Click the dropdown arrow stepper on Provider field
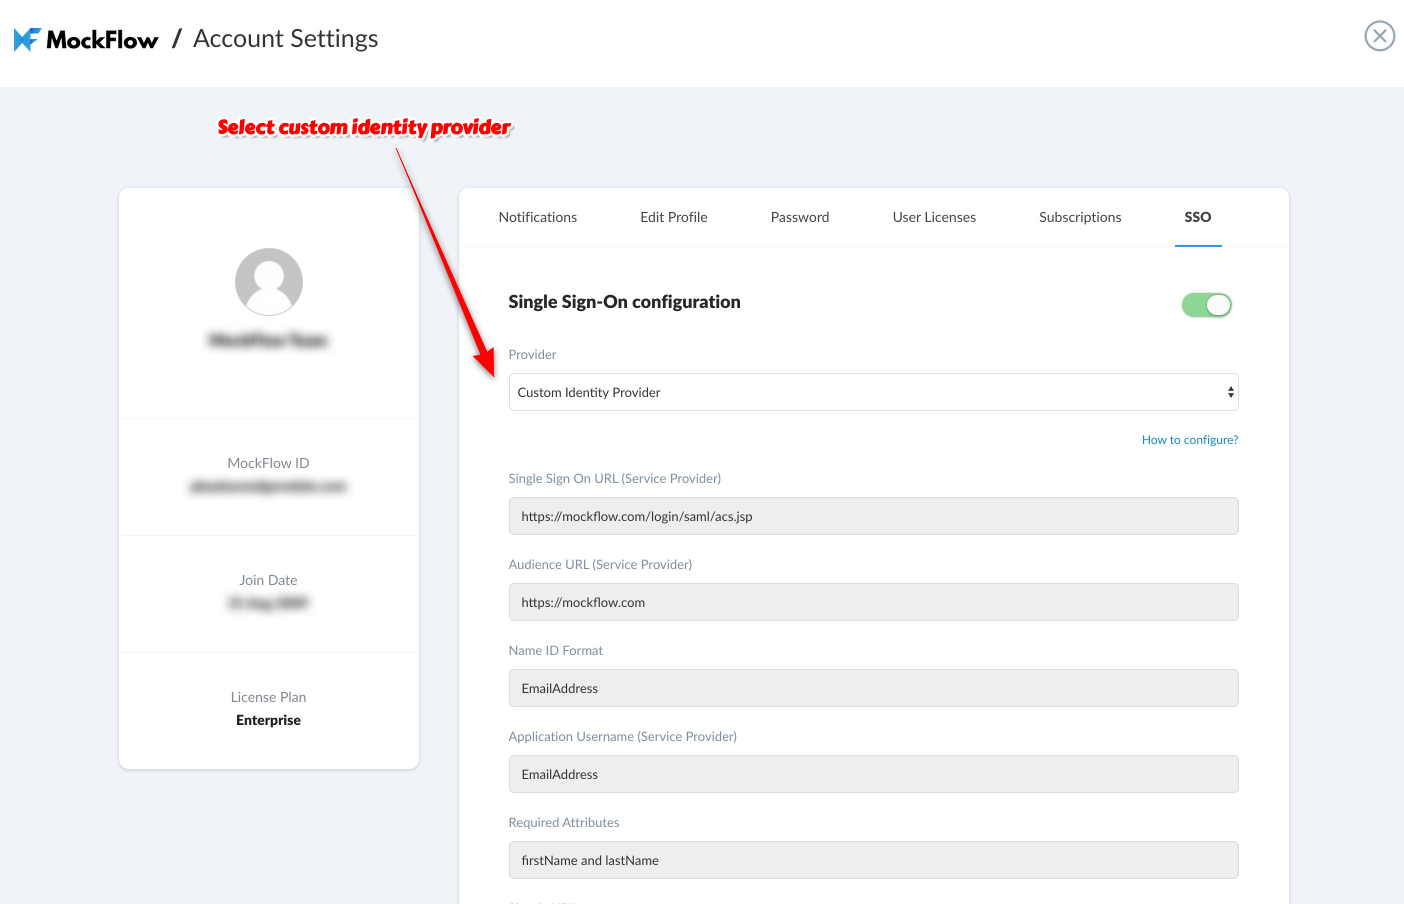The height and width of the screenshot is (904, 1404). coord(1229,392)
